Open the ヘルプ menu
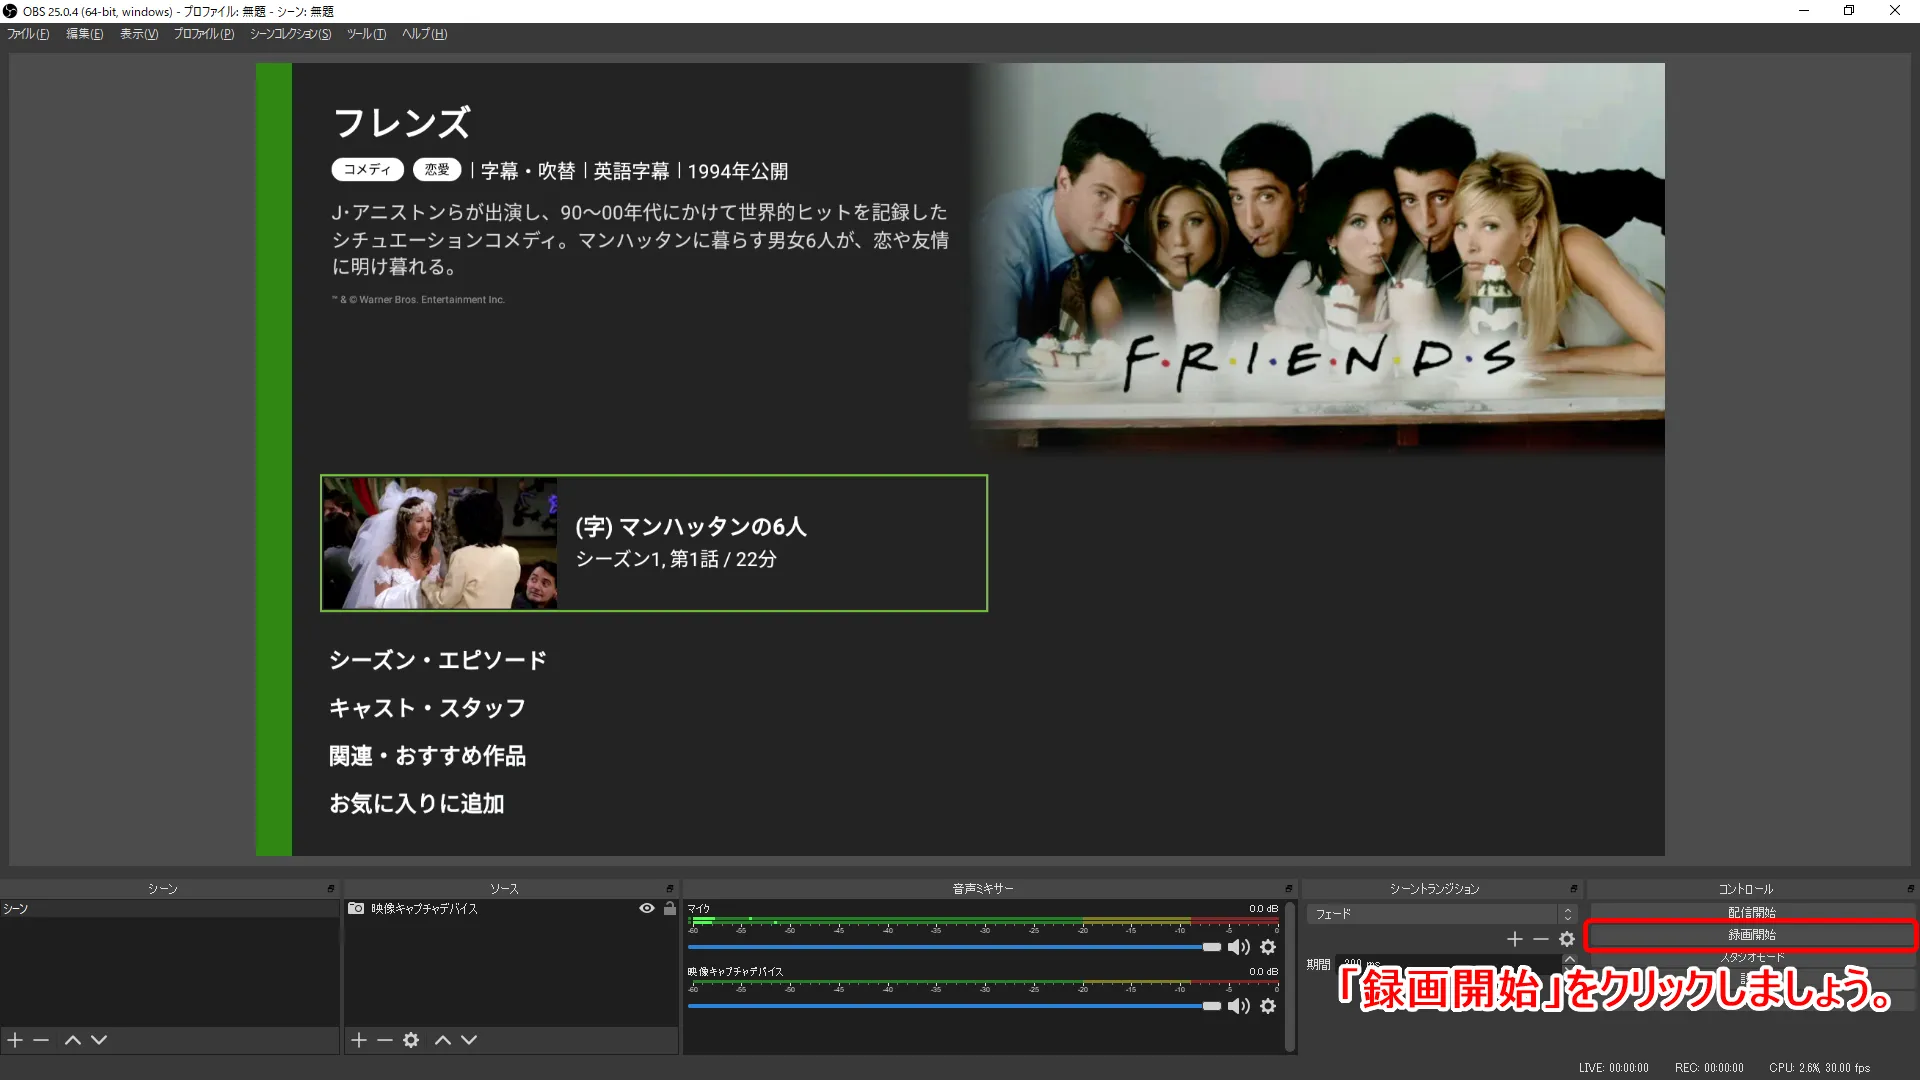The height and width of the screenshot is (1080, 1920). 425,34
